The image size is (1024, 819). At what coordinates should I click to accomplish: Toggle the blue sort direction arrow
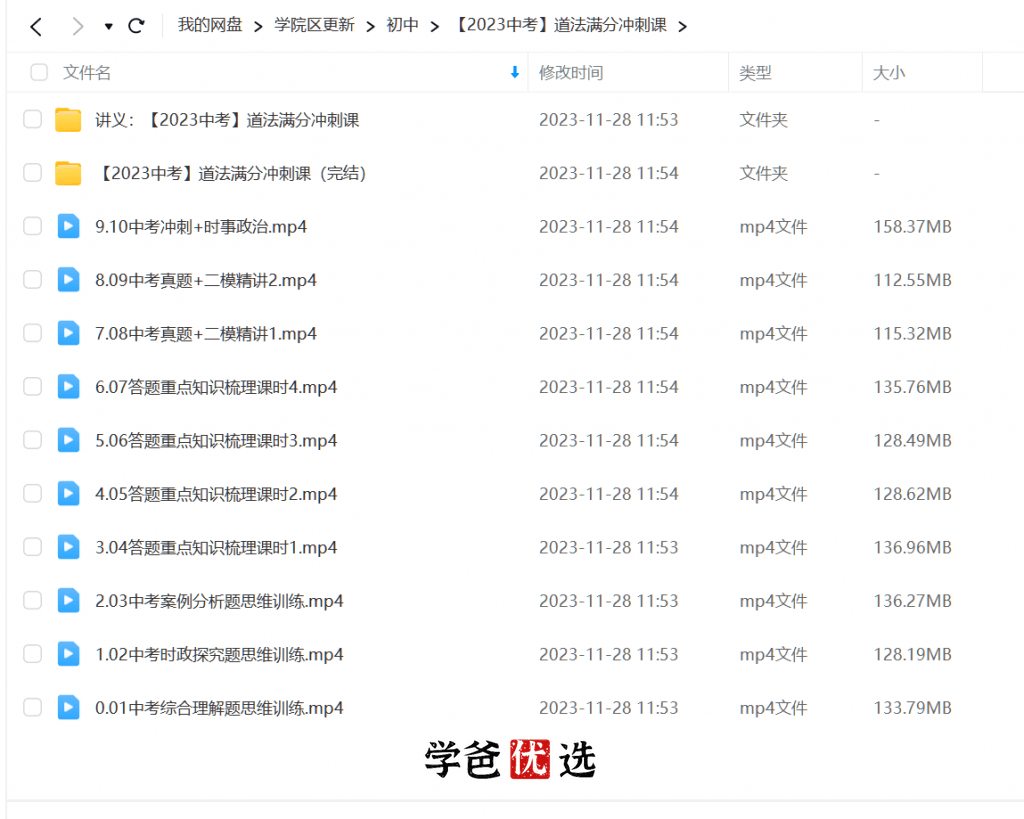pos(515,72)
